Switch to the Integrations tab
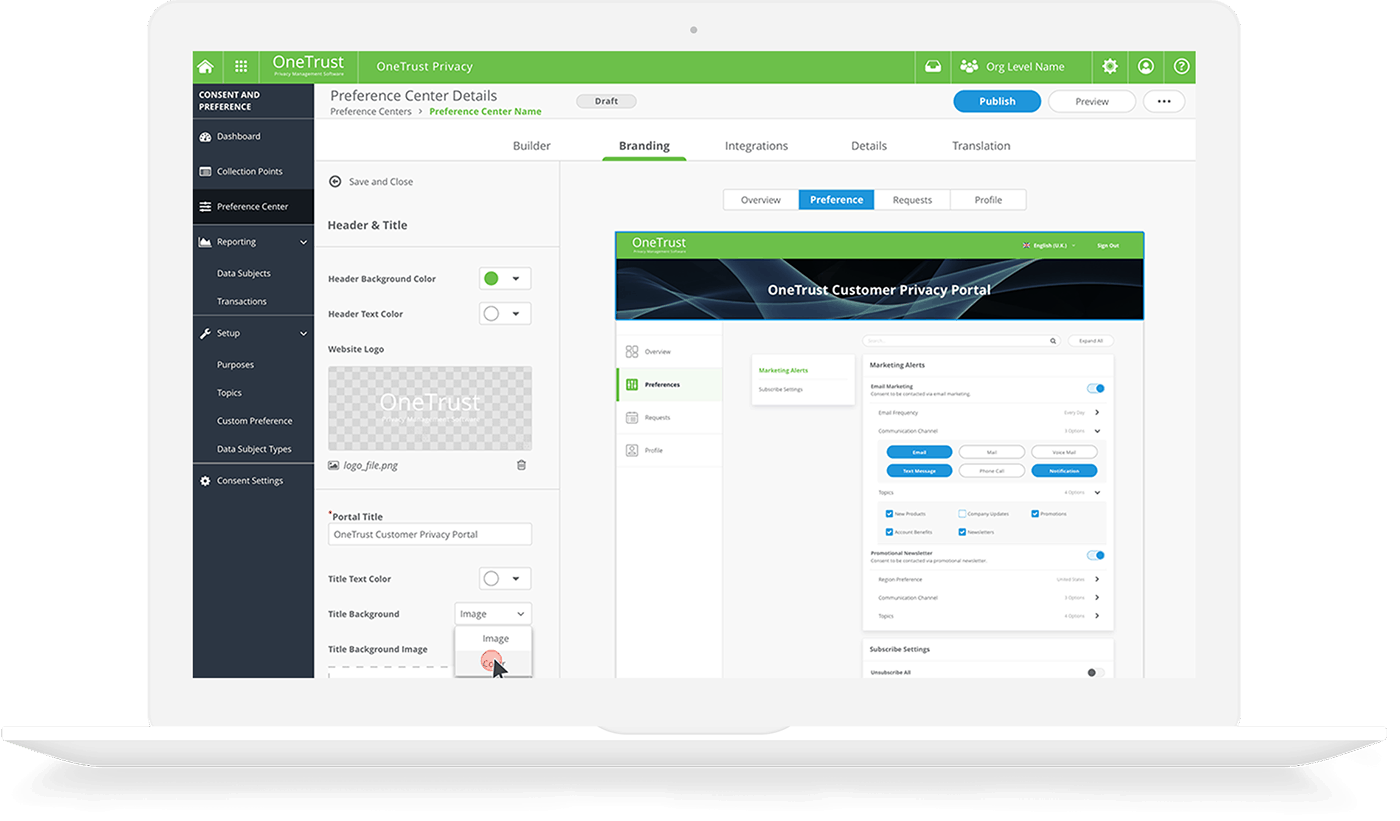The image size is (1400, 821). tap(756, 146)
